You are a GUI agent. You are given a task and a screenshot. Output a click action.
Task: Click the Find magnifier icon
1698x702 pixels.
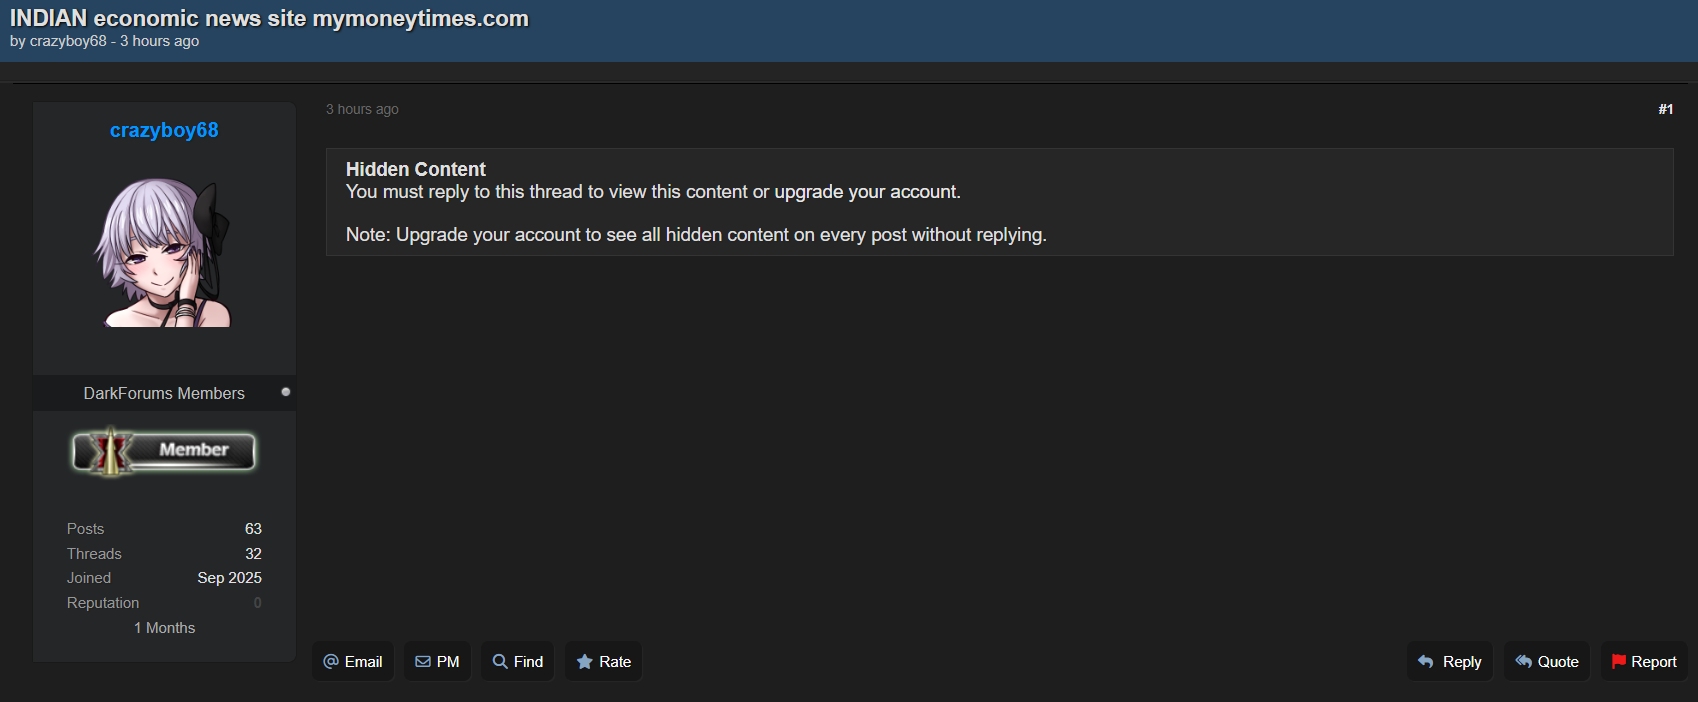tap(500, 662)
